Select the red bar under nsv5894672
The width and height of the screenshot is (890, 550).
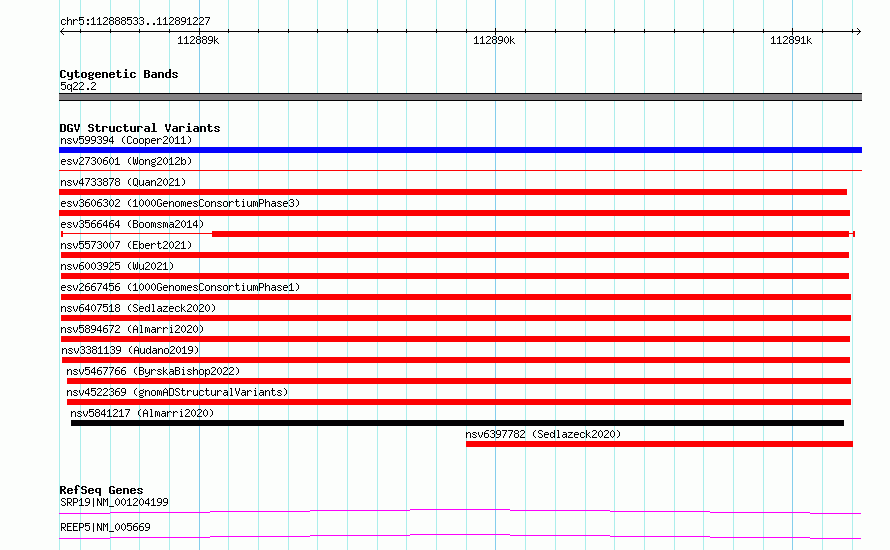(x=455, y=339)
